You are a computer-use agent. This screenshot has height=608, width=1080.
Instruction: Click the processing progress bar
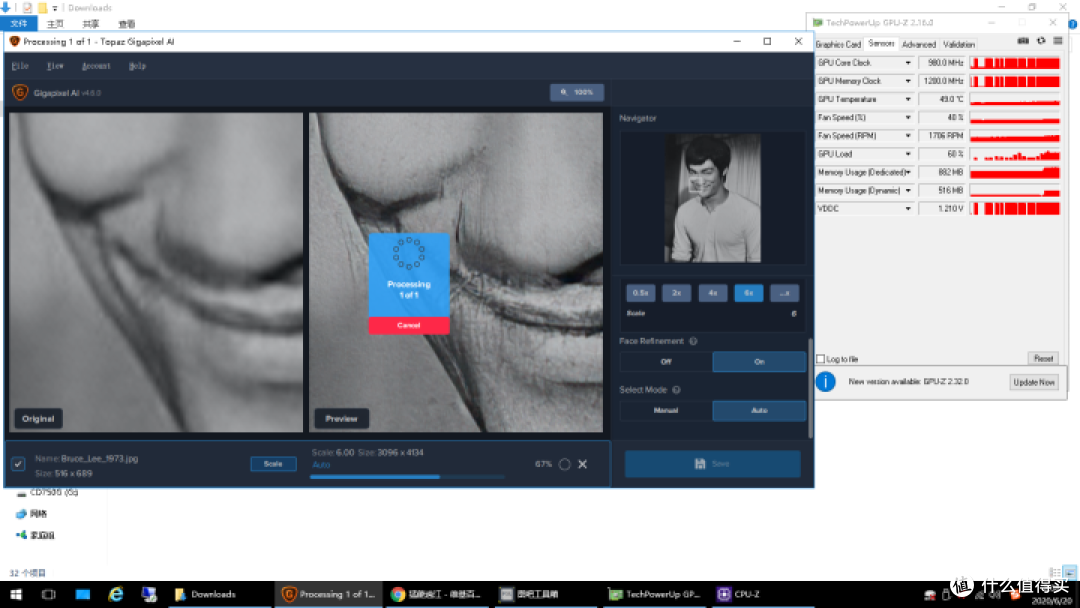click(x=407, y=476)
